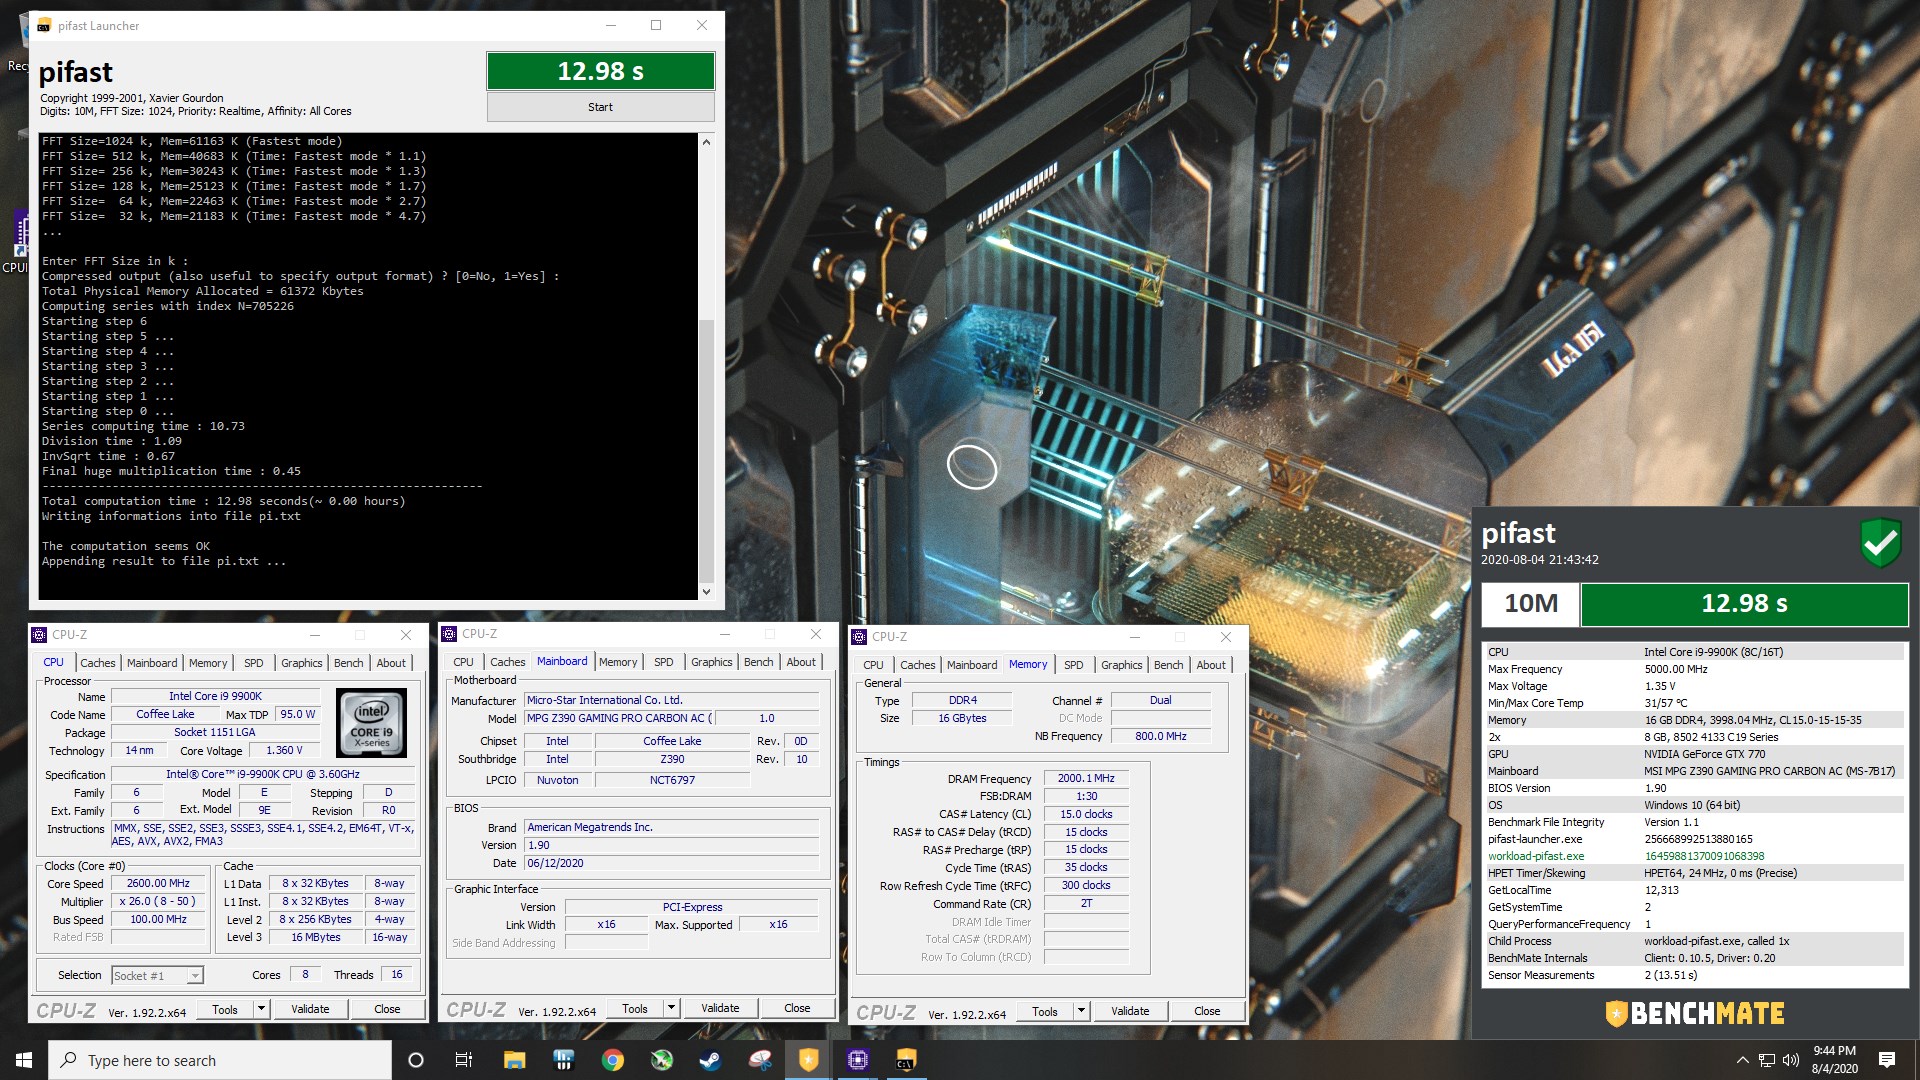Viewport: 1920px width, 1080px height.
Task: Open the network tray icon
Action: coord(1767,1060)
